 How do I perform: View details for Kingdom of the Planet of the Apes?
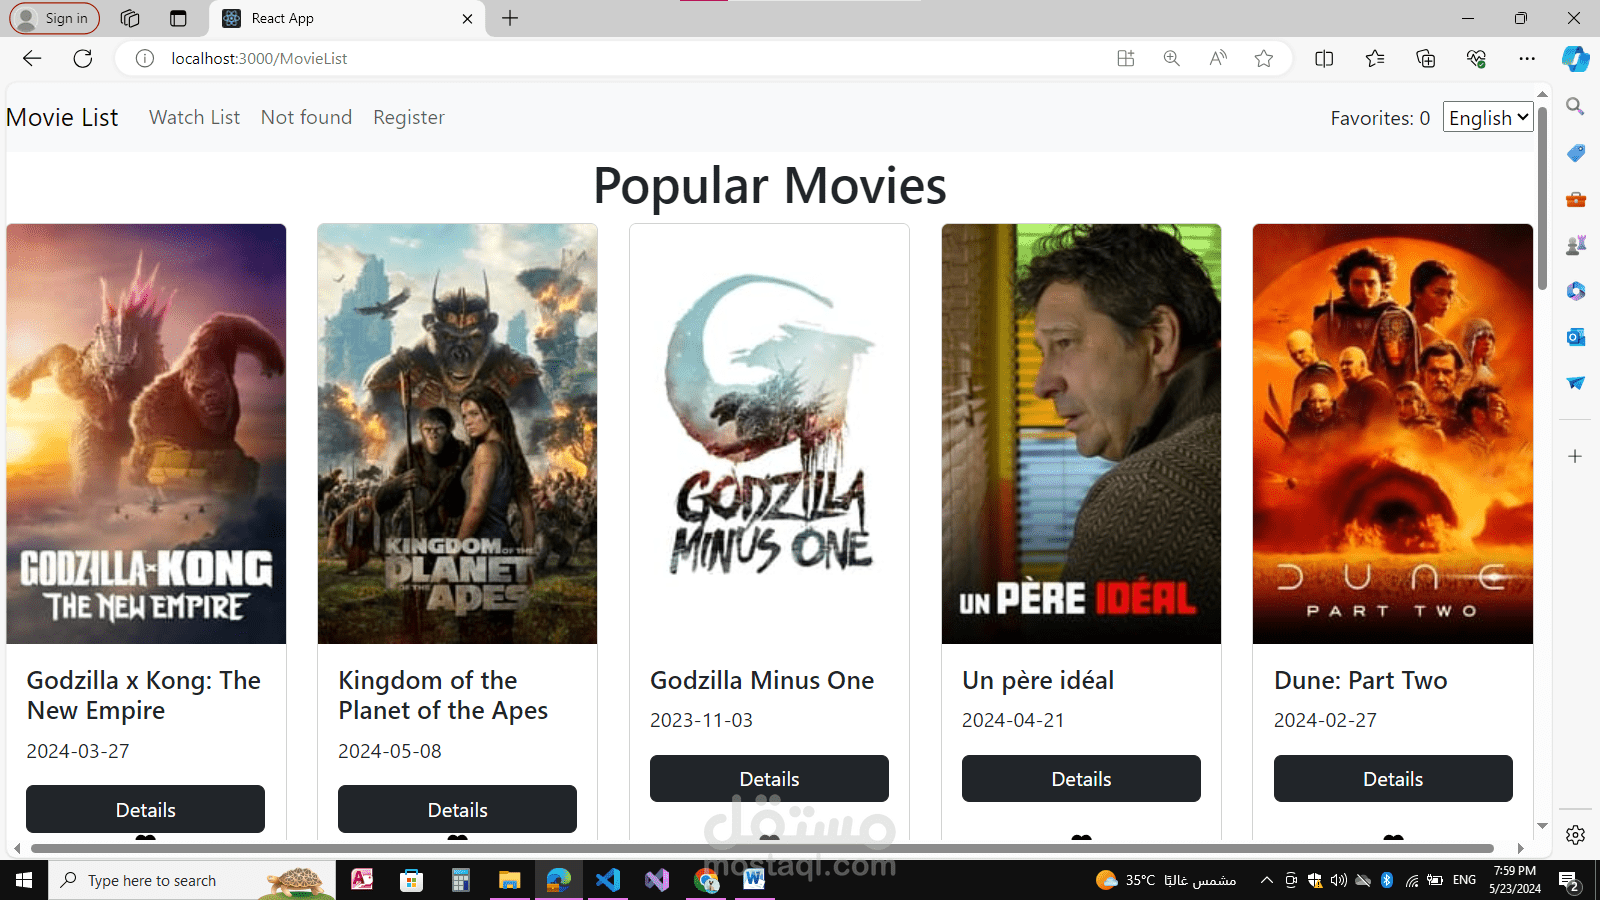pyautogui.click(x=457, y=809)
